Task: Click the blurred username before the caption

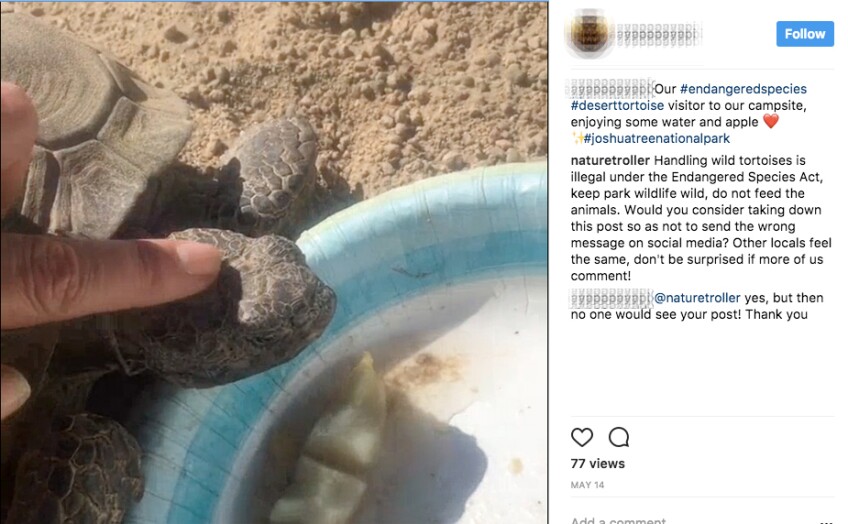Action: pos(611,89)
